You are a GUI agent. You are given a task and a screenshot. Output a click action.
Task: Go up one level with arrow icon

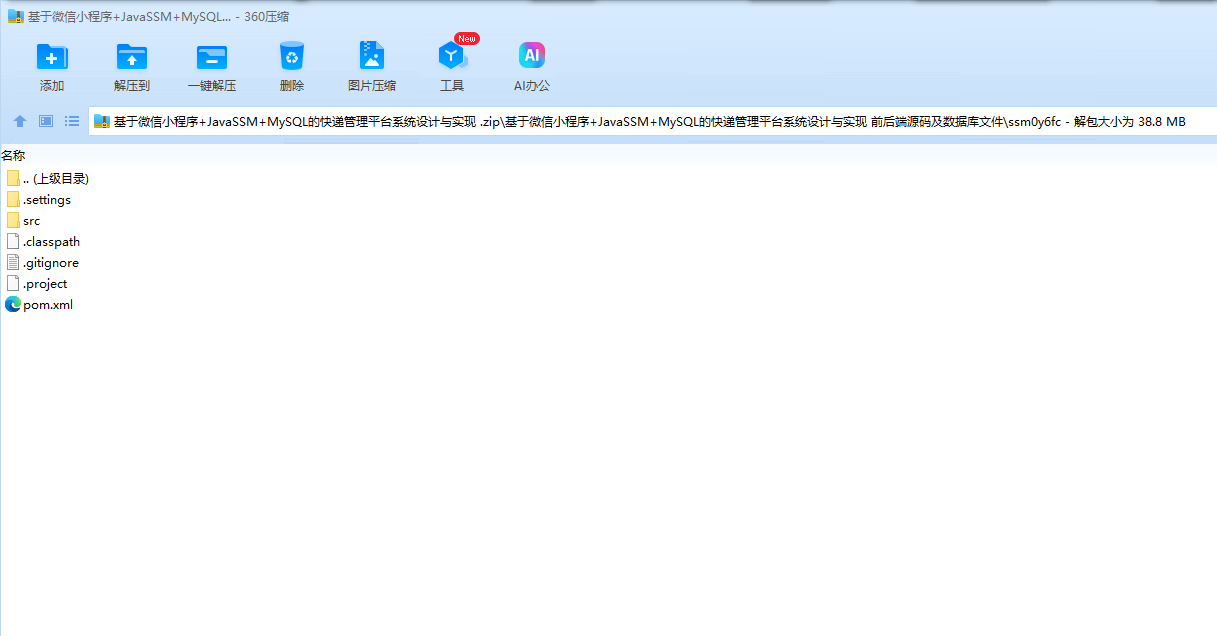pos(20,121)
